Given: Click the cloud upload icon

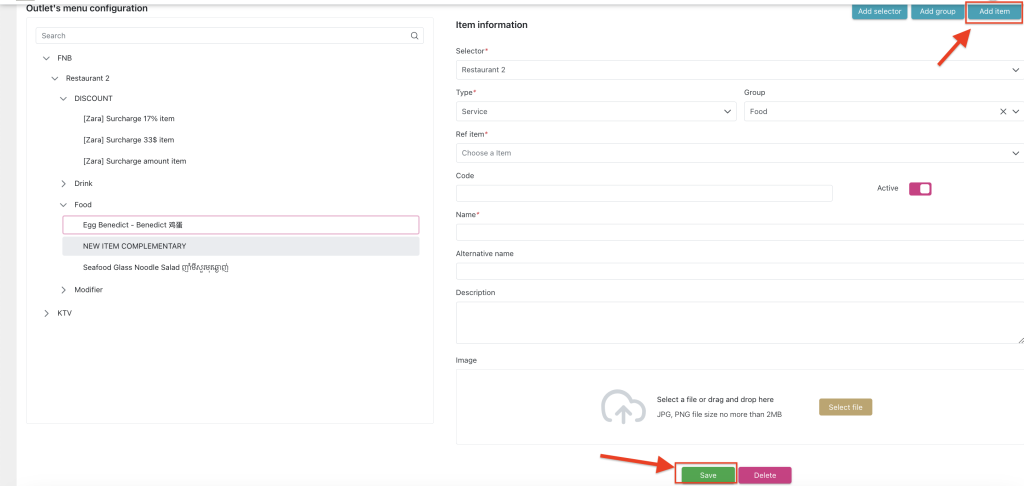Looking at the screenshot, I should coord(620,406).
